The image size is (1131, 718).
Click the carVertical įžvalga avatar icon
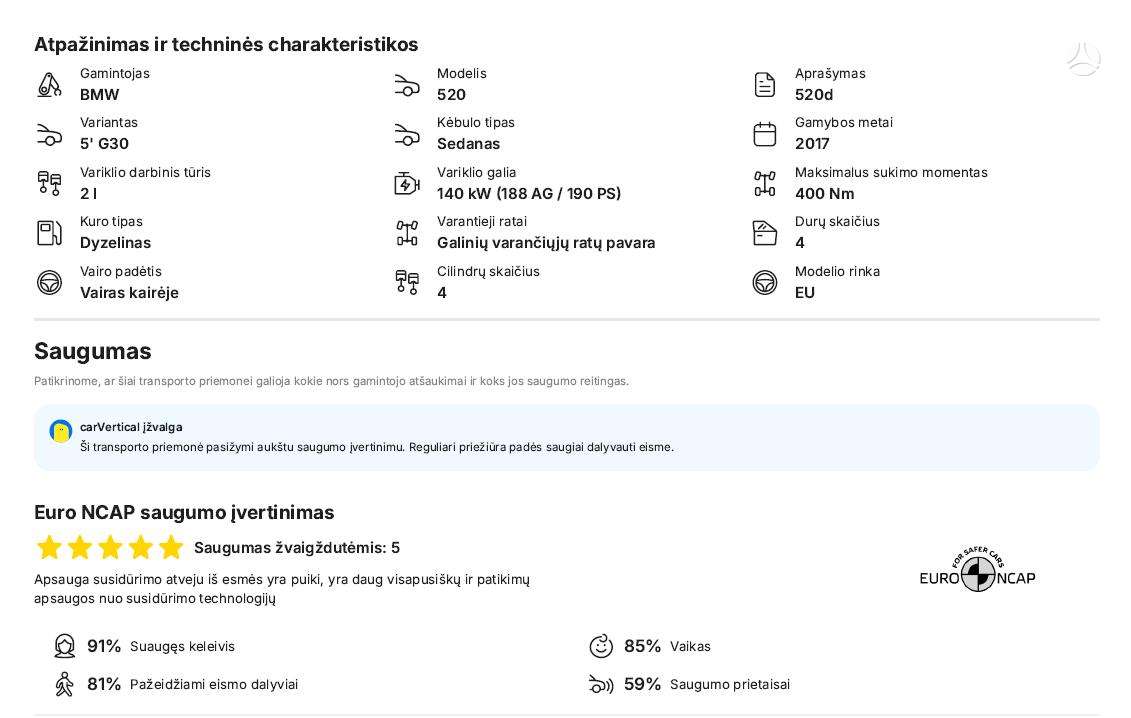61,431
